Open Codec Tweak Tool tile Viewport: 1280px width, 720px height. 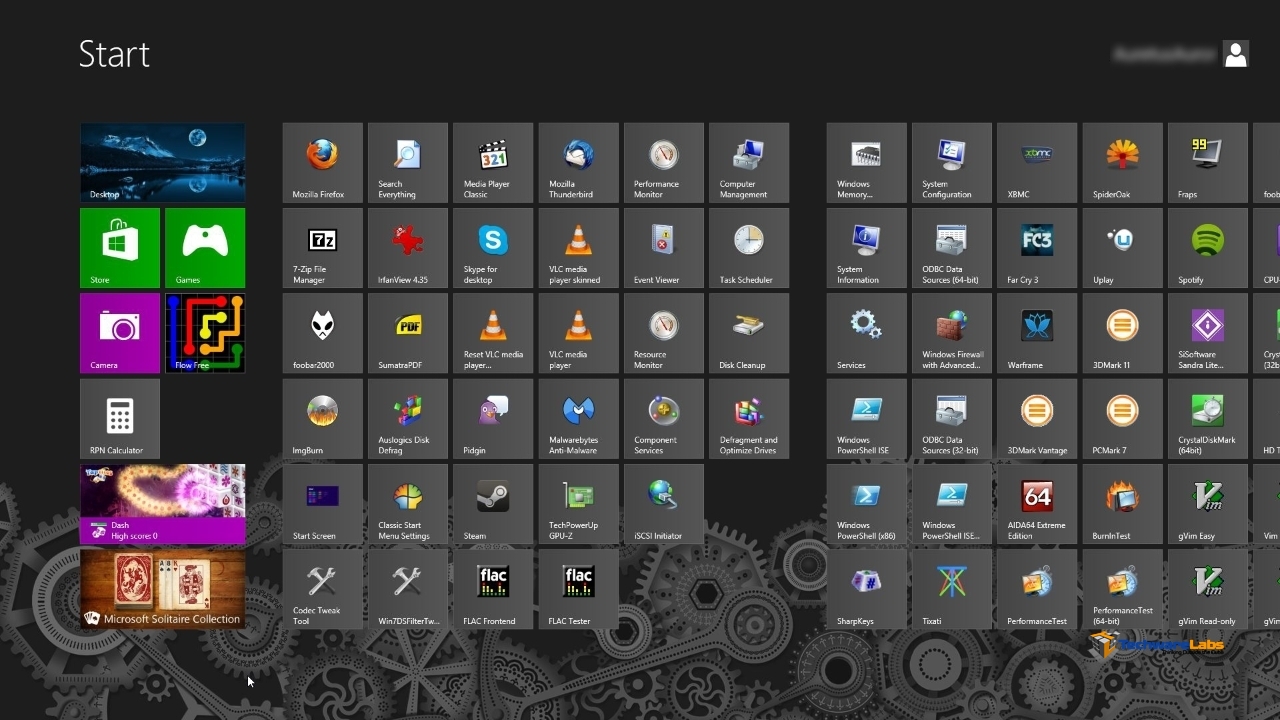[322, 589]
